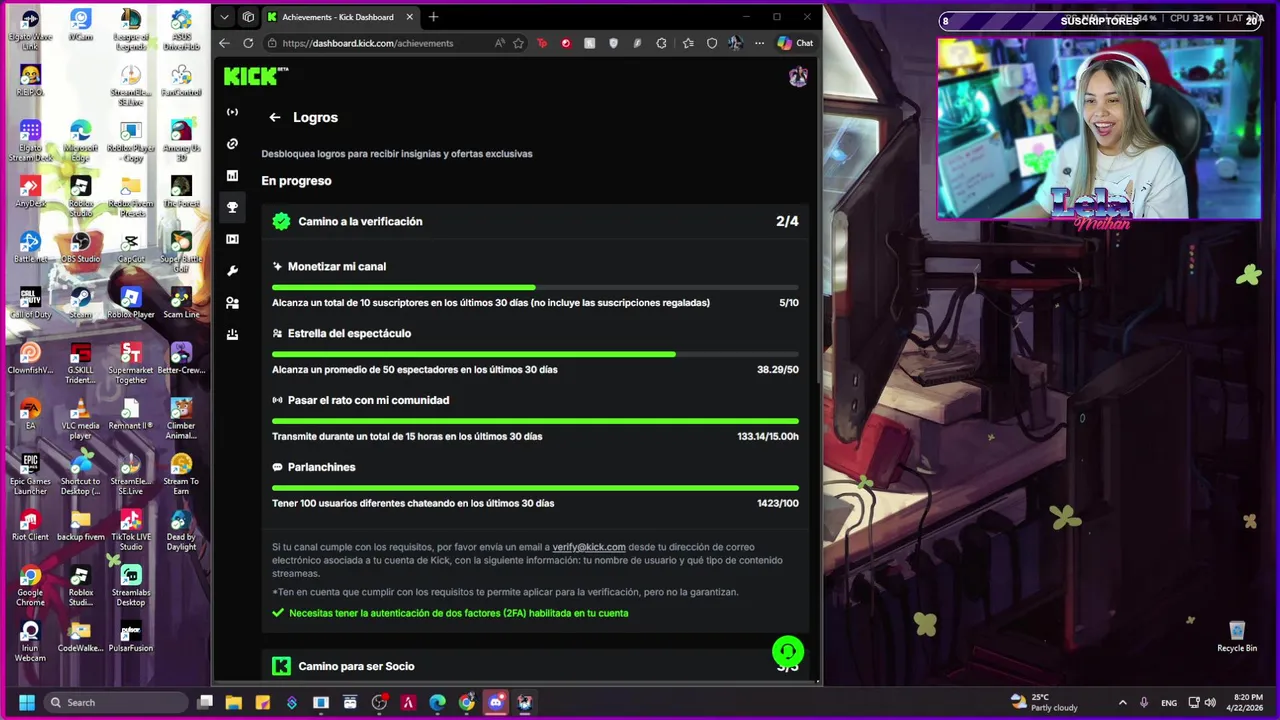Close the Achievements - Kick Dashboard tab

pos(409,17)
